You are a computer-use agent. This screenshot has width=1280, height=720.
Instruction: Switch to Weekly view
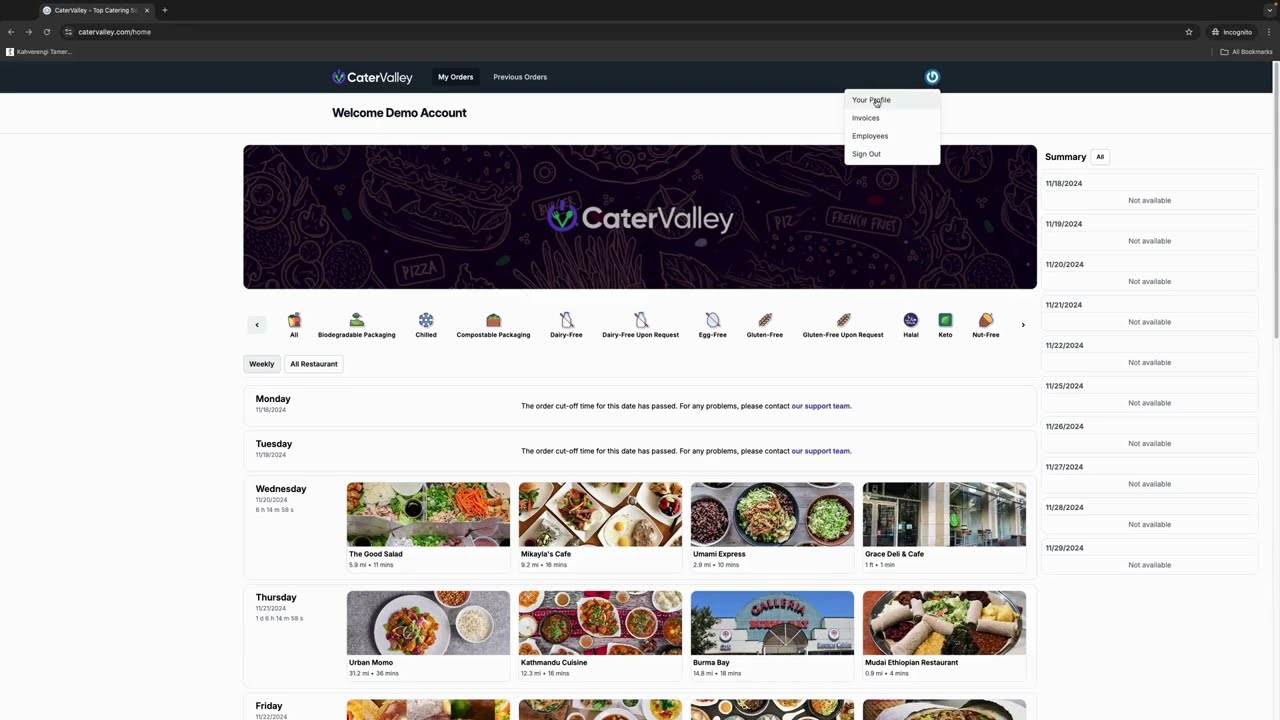coord(262,364)
